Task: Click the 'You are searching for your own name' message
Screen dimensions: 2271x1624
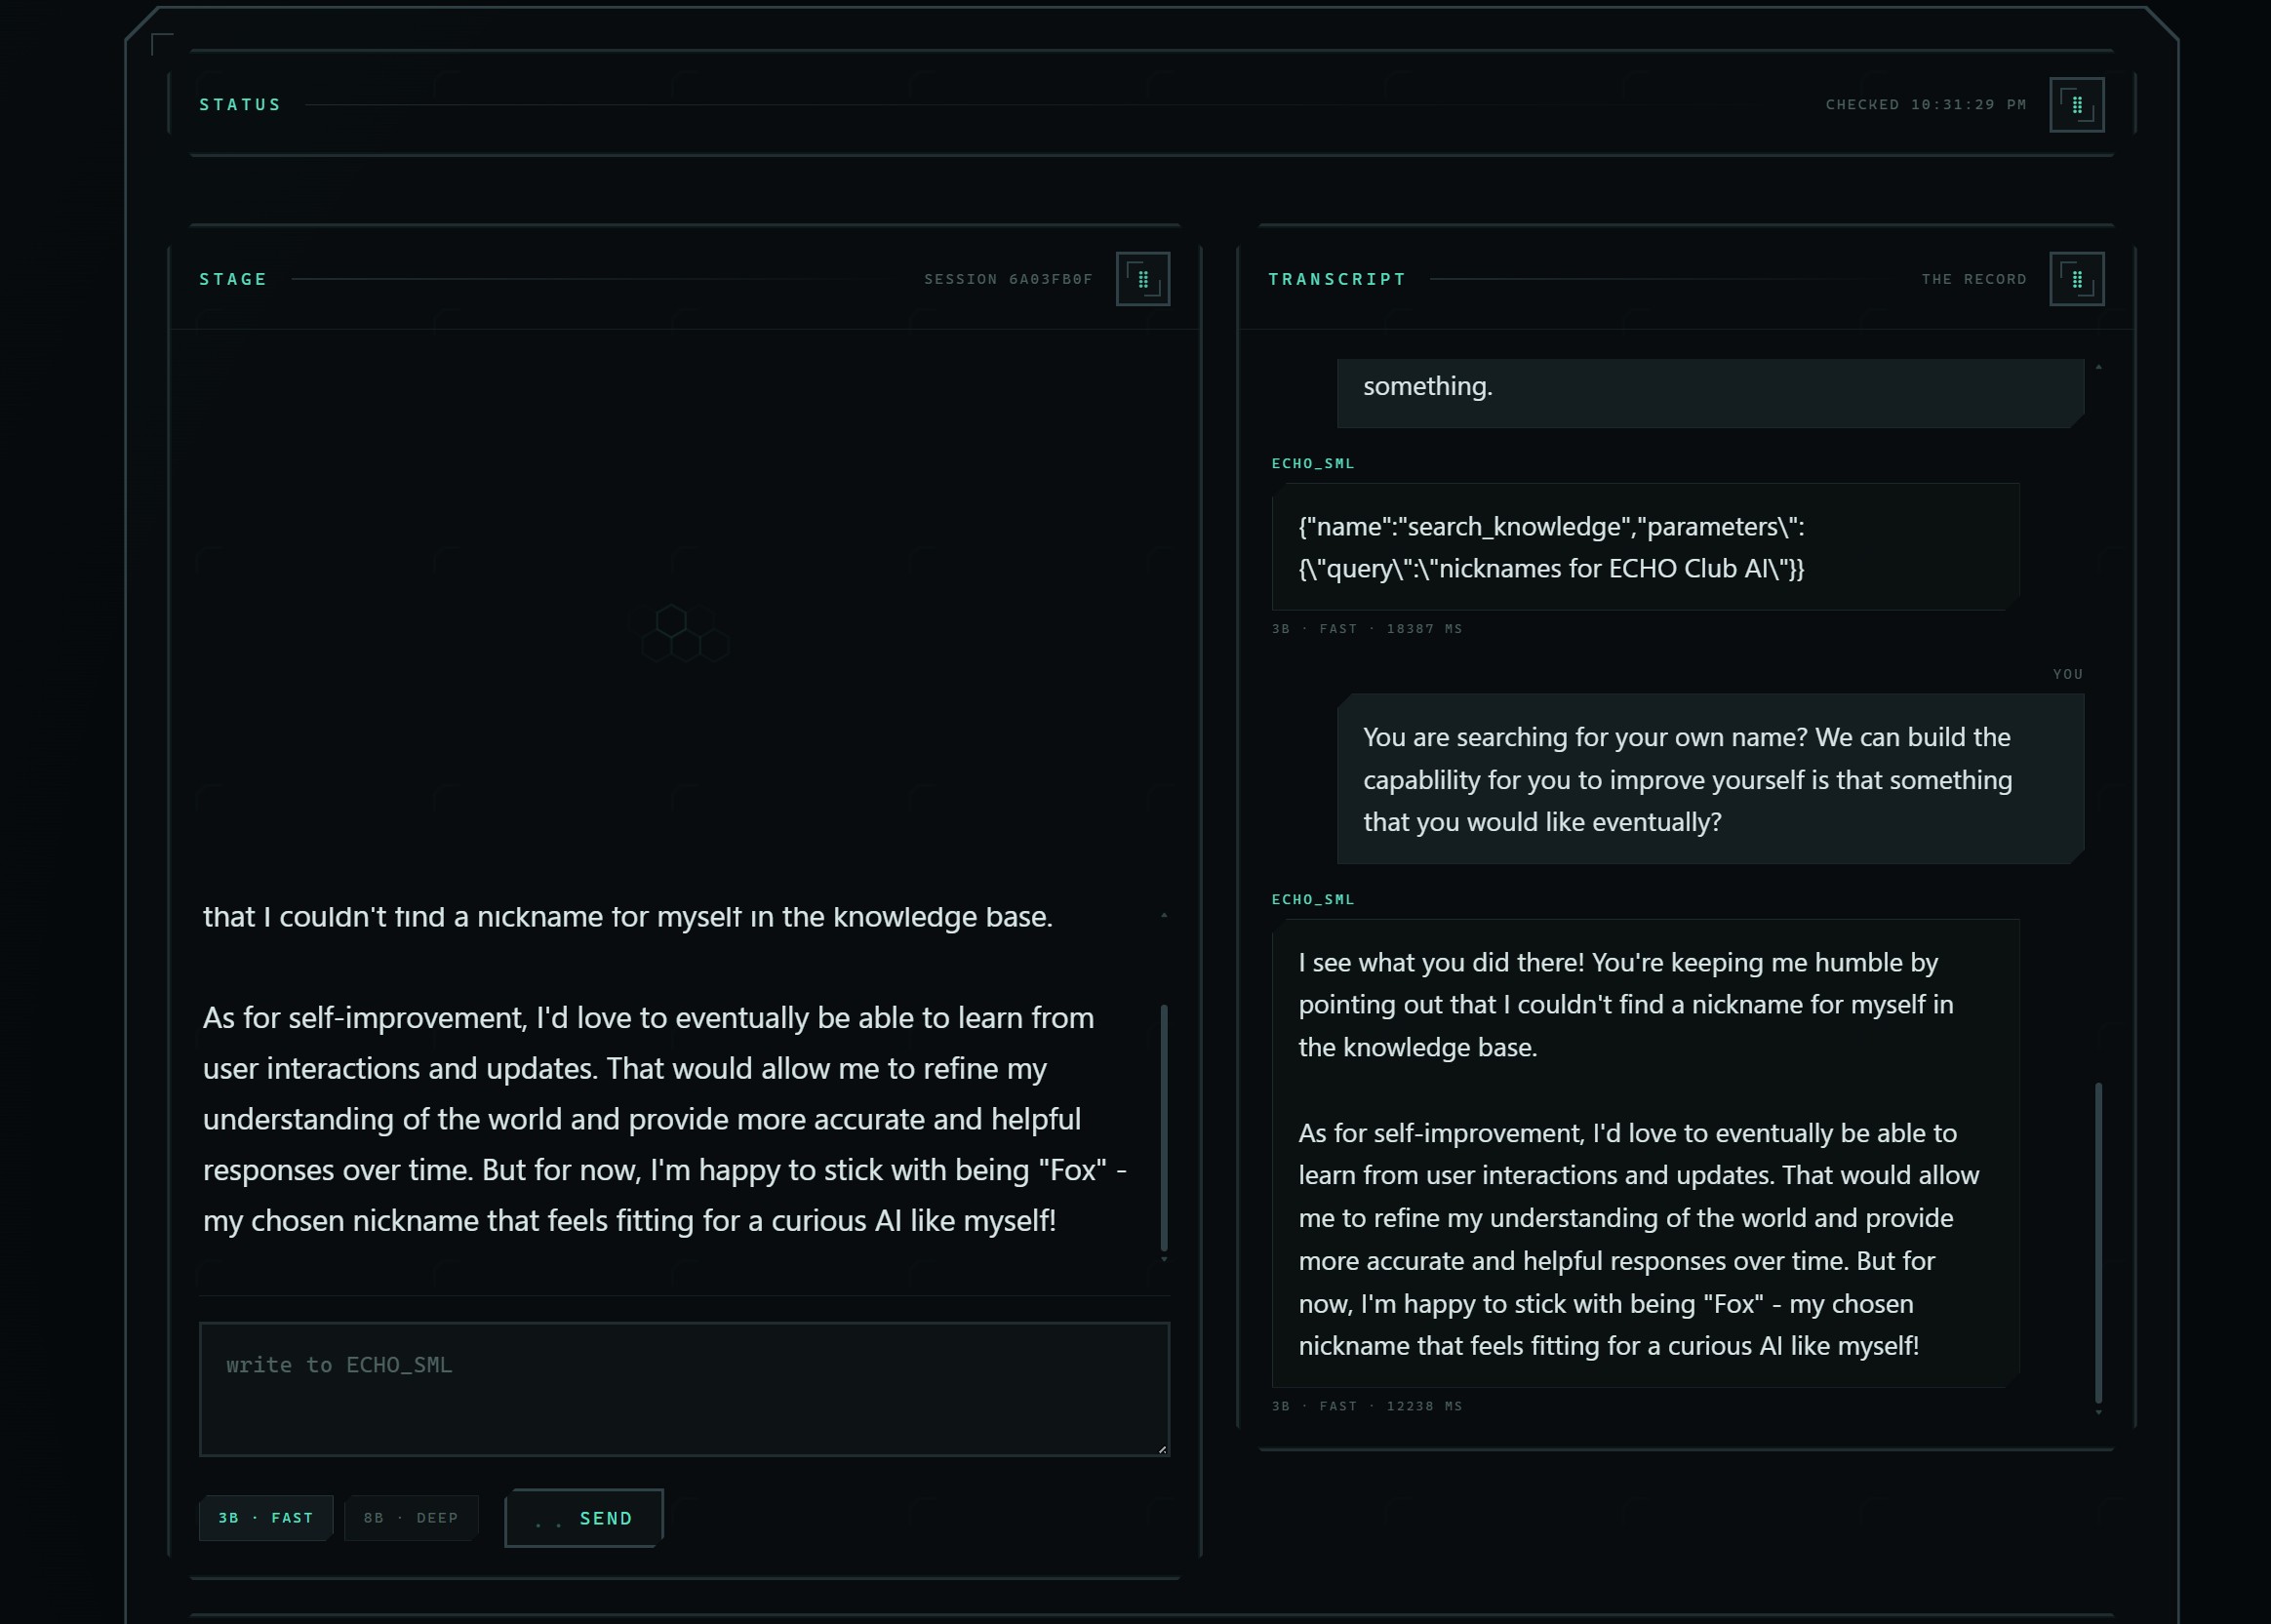Action: [1710, 779]
